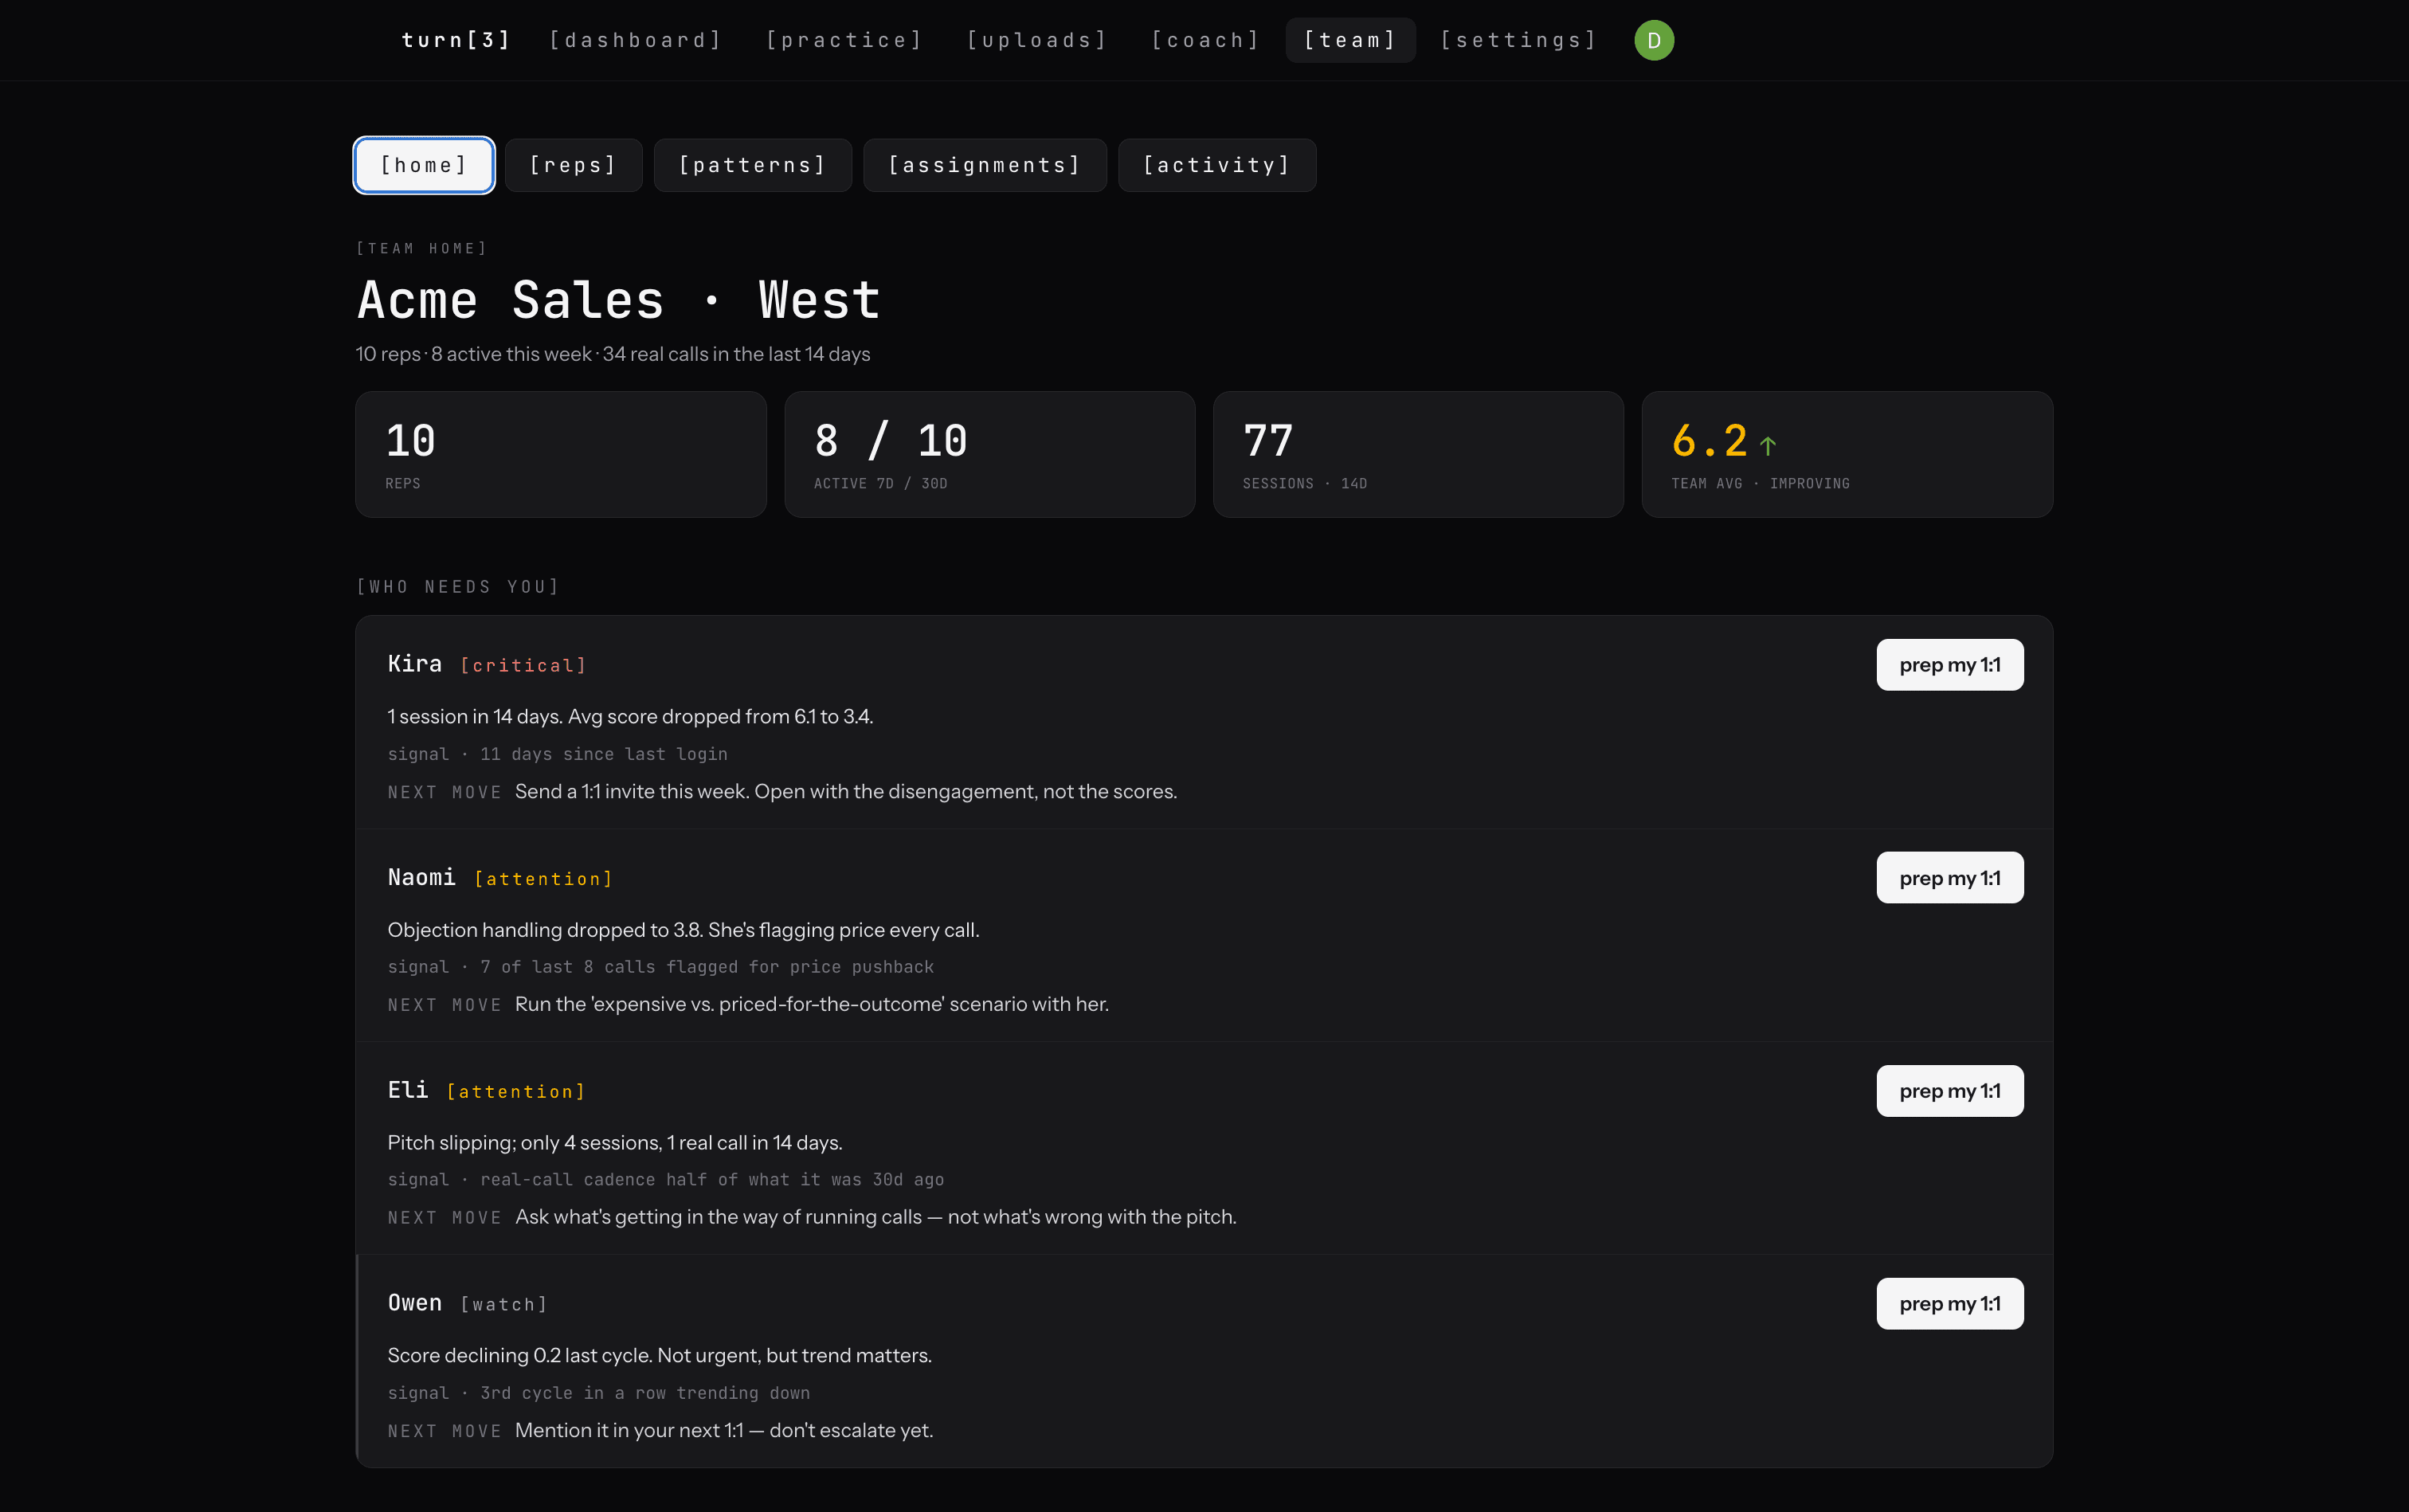Click the Acme Sales · West heading
This screenshot has width=2409, height=1512.
[x=619, y=300]
